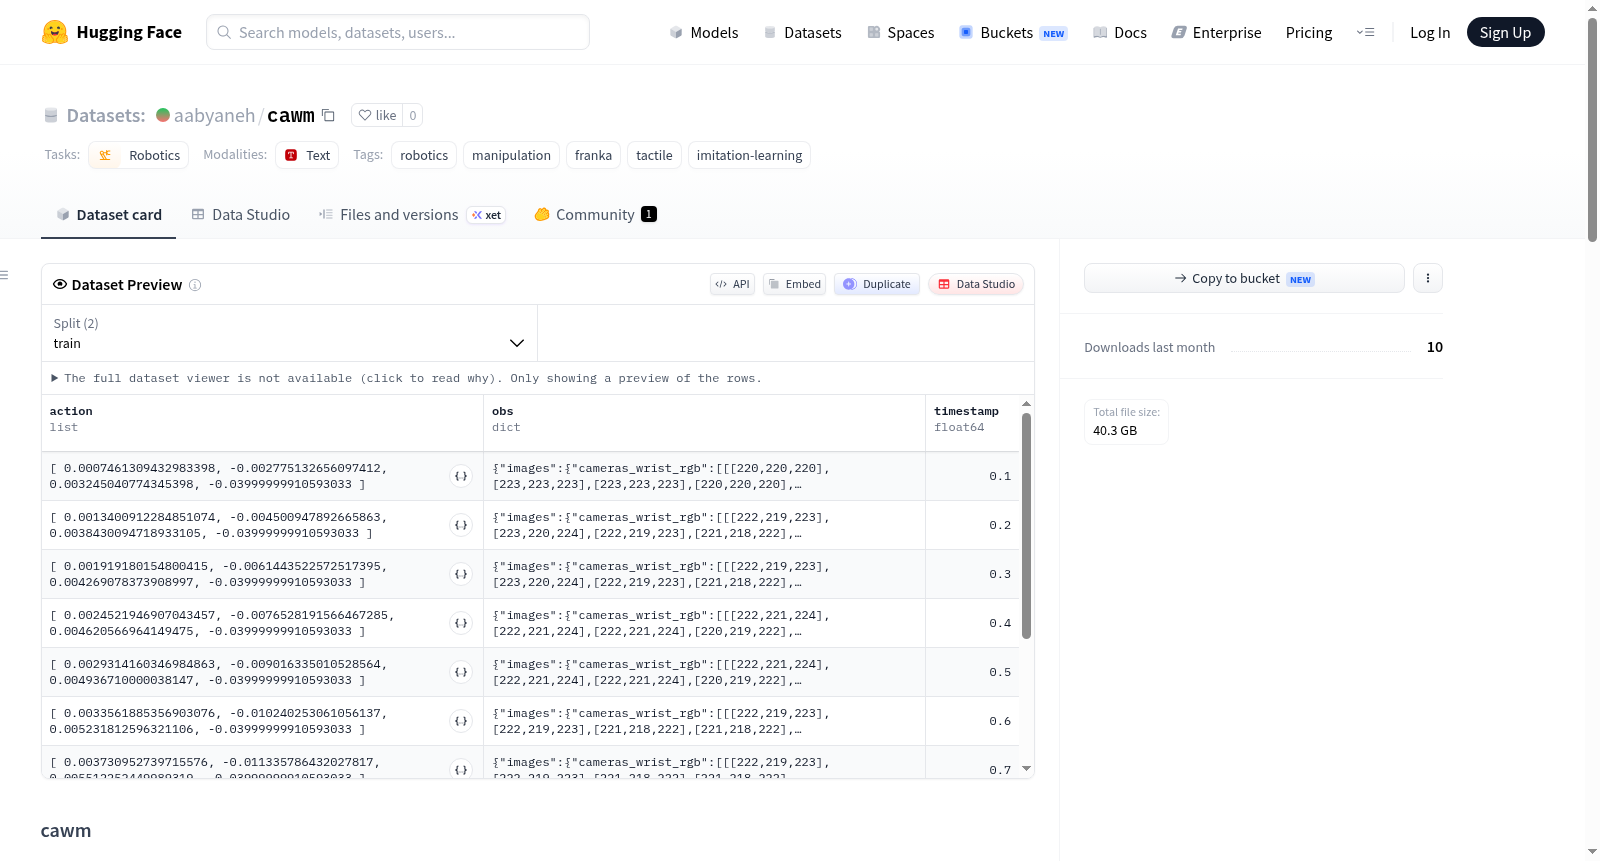Expand JSON braces icon for timestamp 0.6 row
The height and width of the screenshot is (861, 1600).
click(461, 721)
